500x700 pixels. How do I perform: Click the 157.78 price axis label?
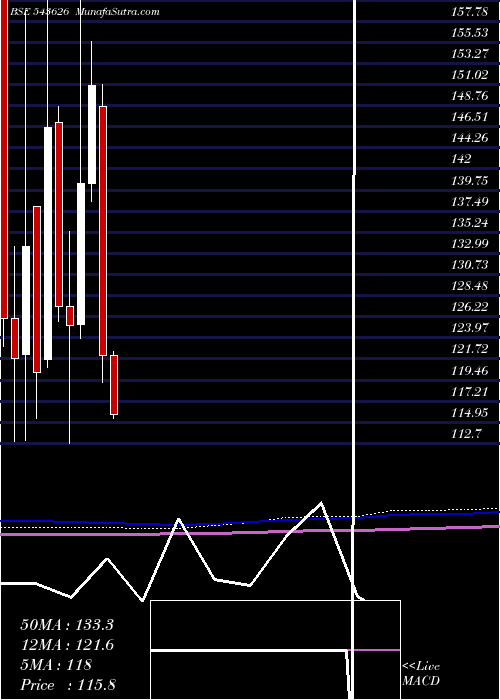click(x=470, y=12)
